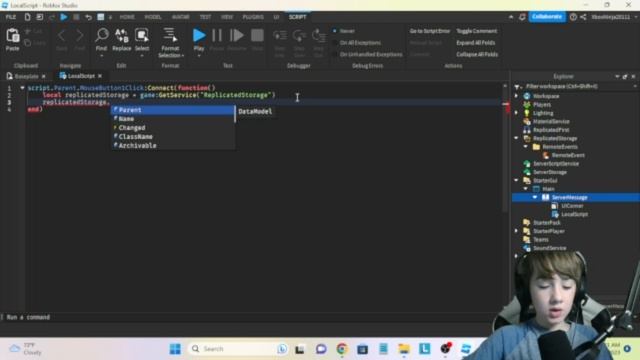The width and height of the screenshot is (640, 360).
Task: Close the Baseplate document tab
Action: 44,76
